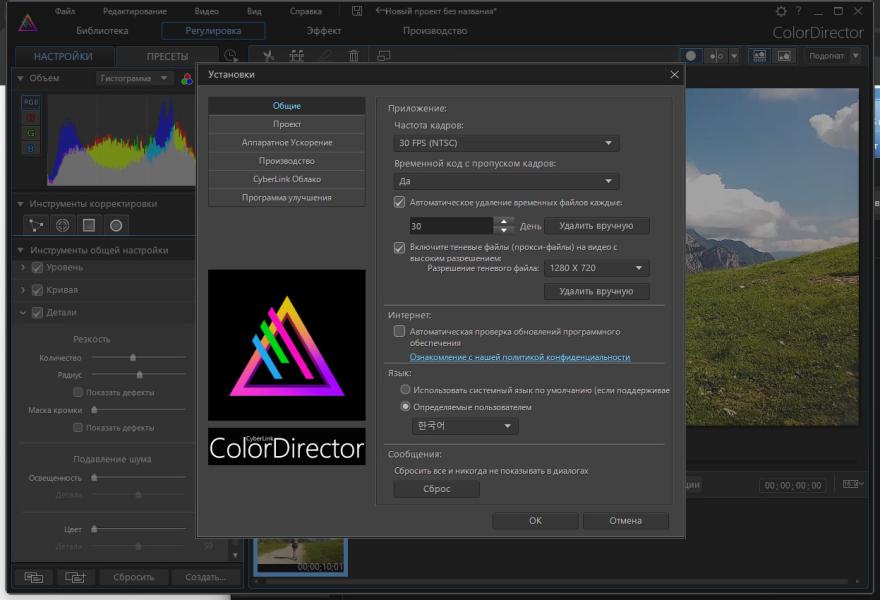Click Отмена in the settings dialog
880x600 pixels.
pyautogui.click(x=626, y=521)
